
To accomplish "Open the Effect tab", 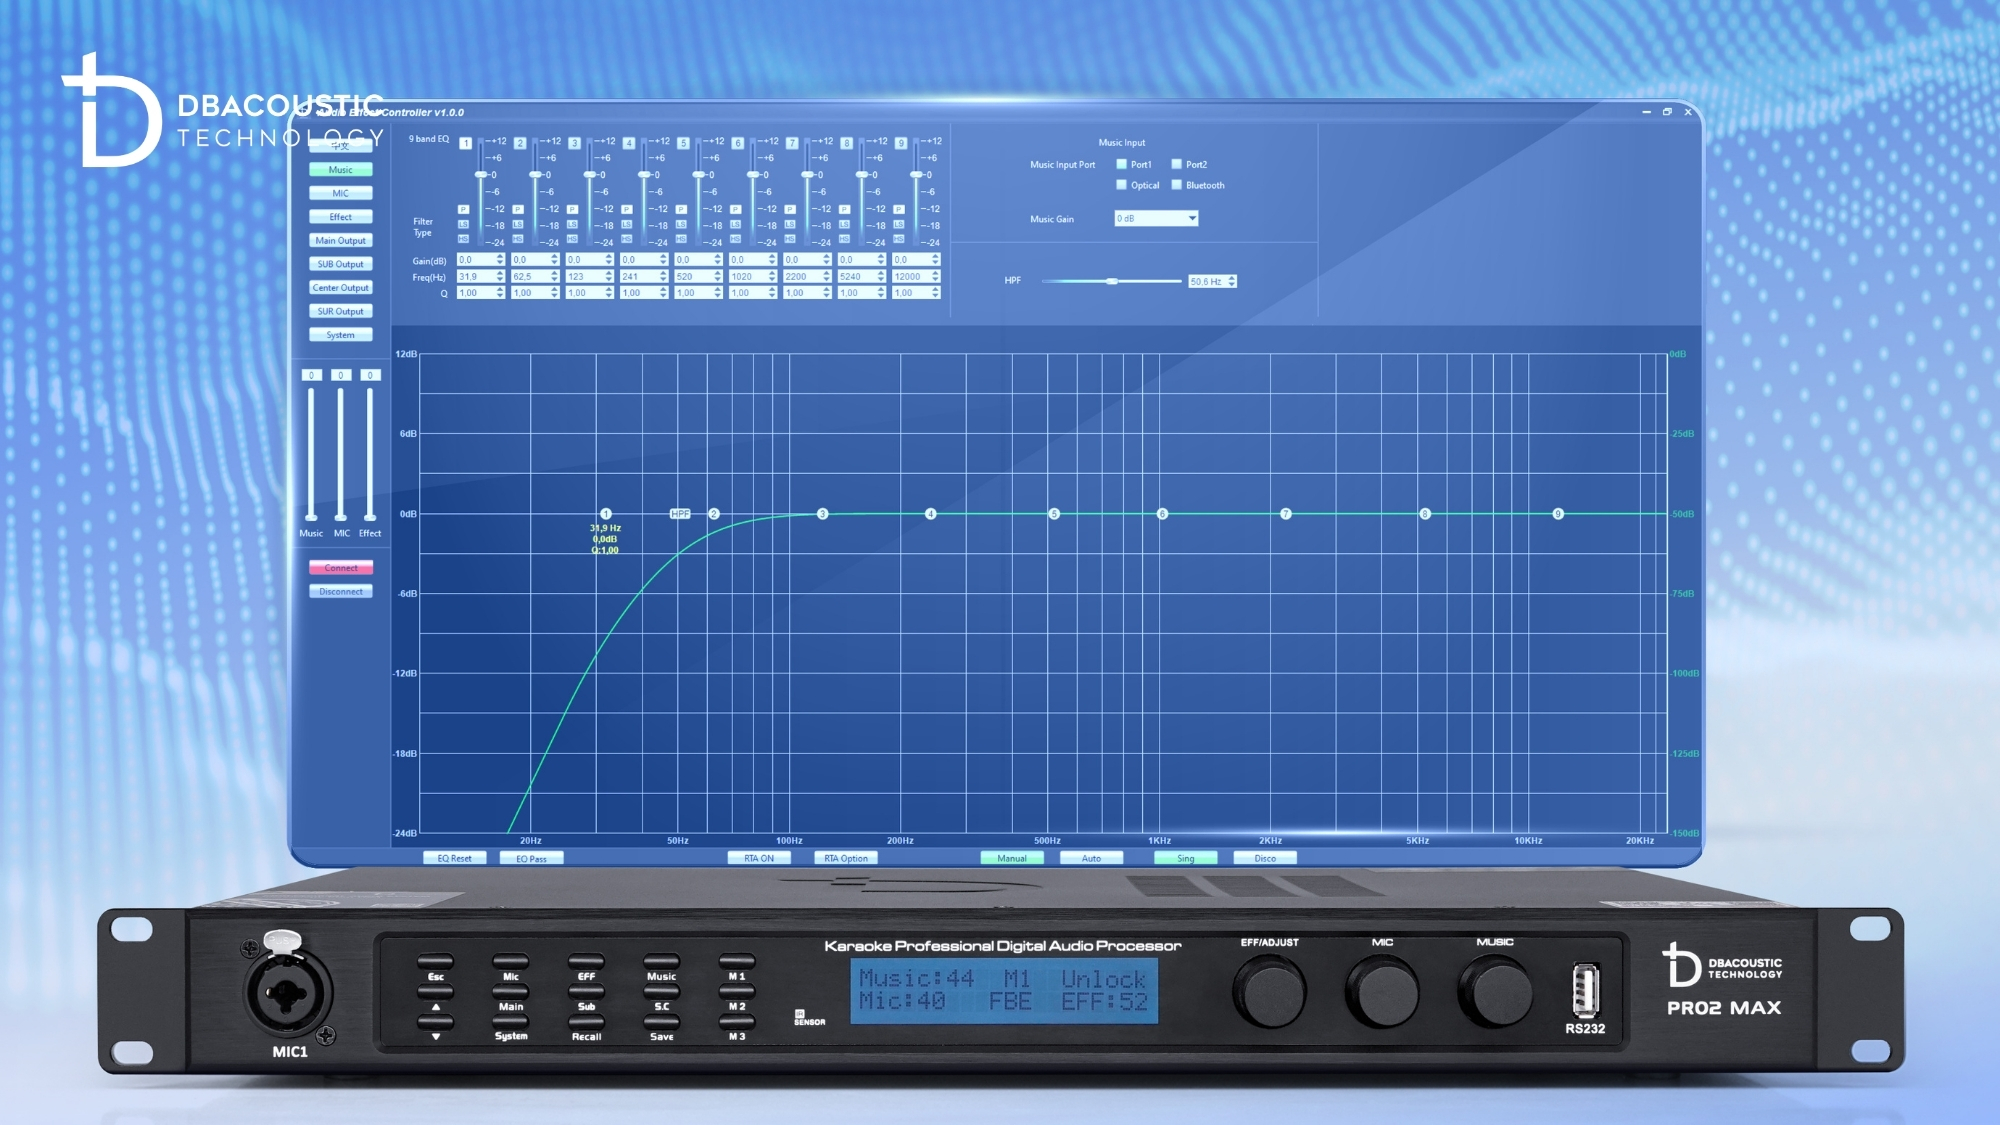I will [x=341, y=217].
